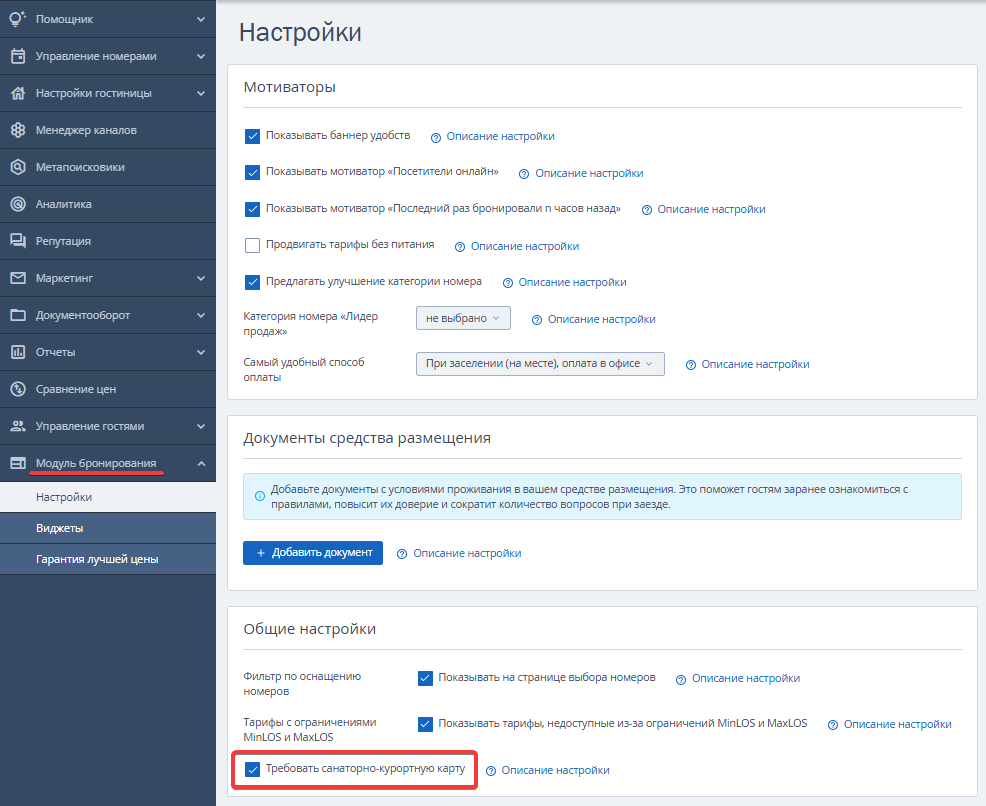Open Описание настройки link beside Добавить документ
The height and width of the screenshot is (806, 986).
tap(467, 554)
